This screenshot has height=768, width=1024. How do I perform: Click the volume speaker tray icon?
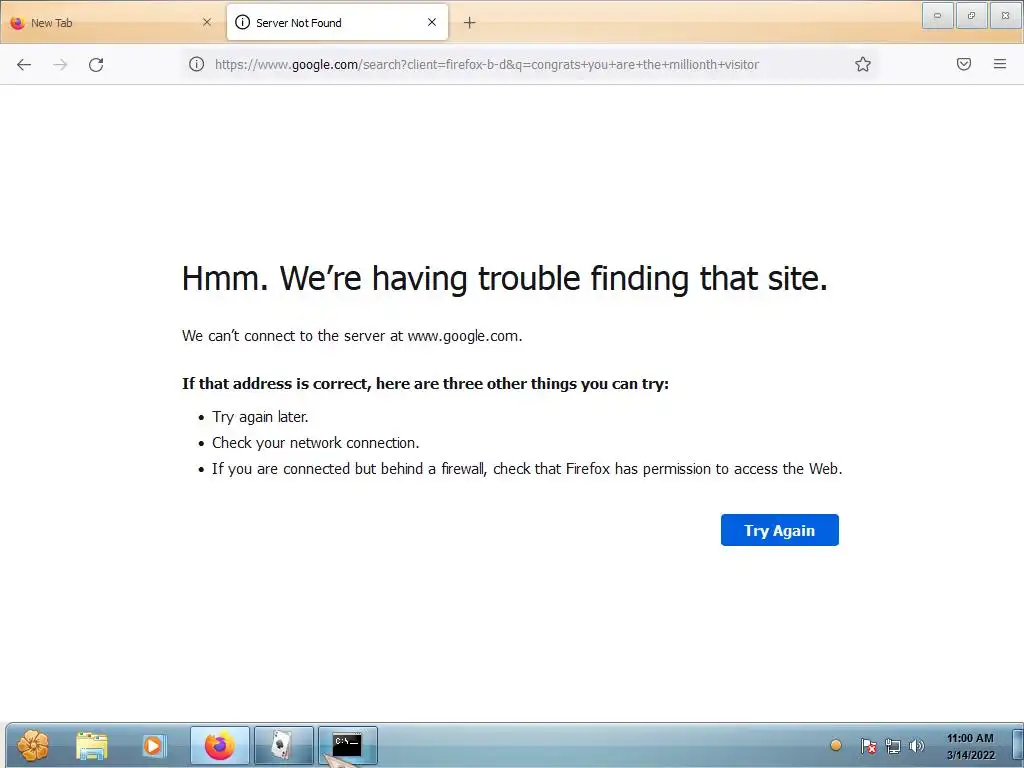(917, 745)
